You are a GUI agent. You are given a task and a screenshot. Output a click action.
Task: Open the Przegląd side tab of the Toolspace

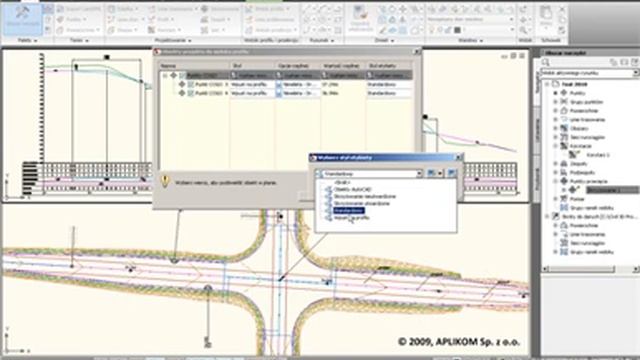click(x=537, y=179)
